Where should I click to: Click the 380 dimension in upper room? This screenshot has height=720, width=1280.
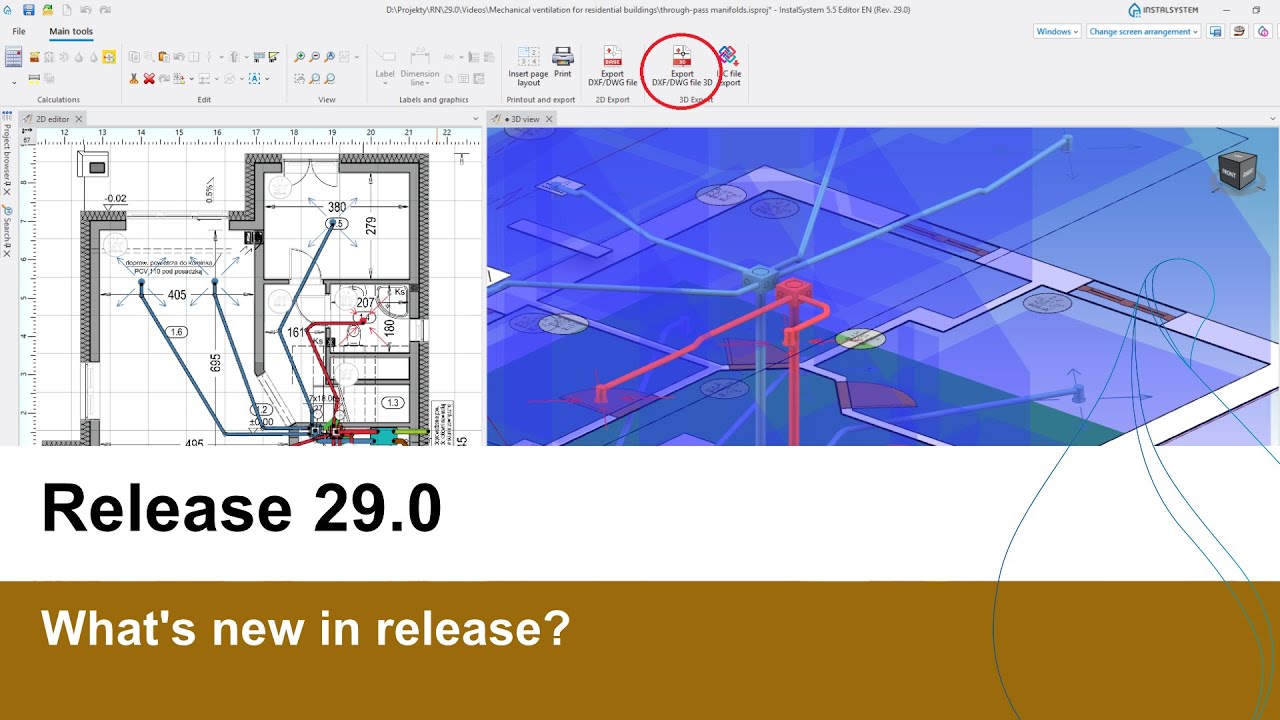tap(337, 208)
